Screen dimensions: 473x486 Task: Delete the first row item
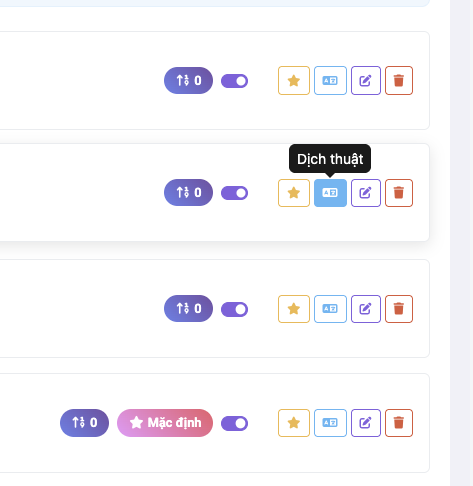(399, 81)
